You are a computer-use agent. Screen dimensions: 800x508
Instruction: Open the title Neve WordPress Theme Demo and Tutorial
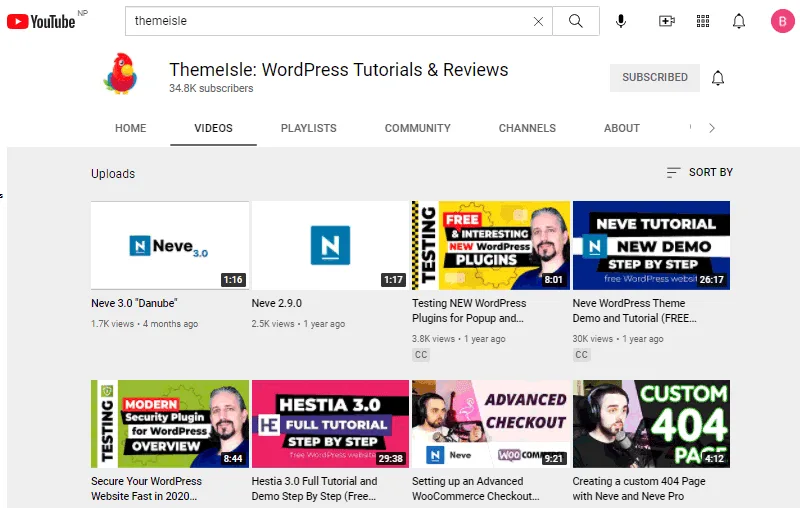click(x=634, y=311)
